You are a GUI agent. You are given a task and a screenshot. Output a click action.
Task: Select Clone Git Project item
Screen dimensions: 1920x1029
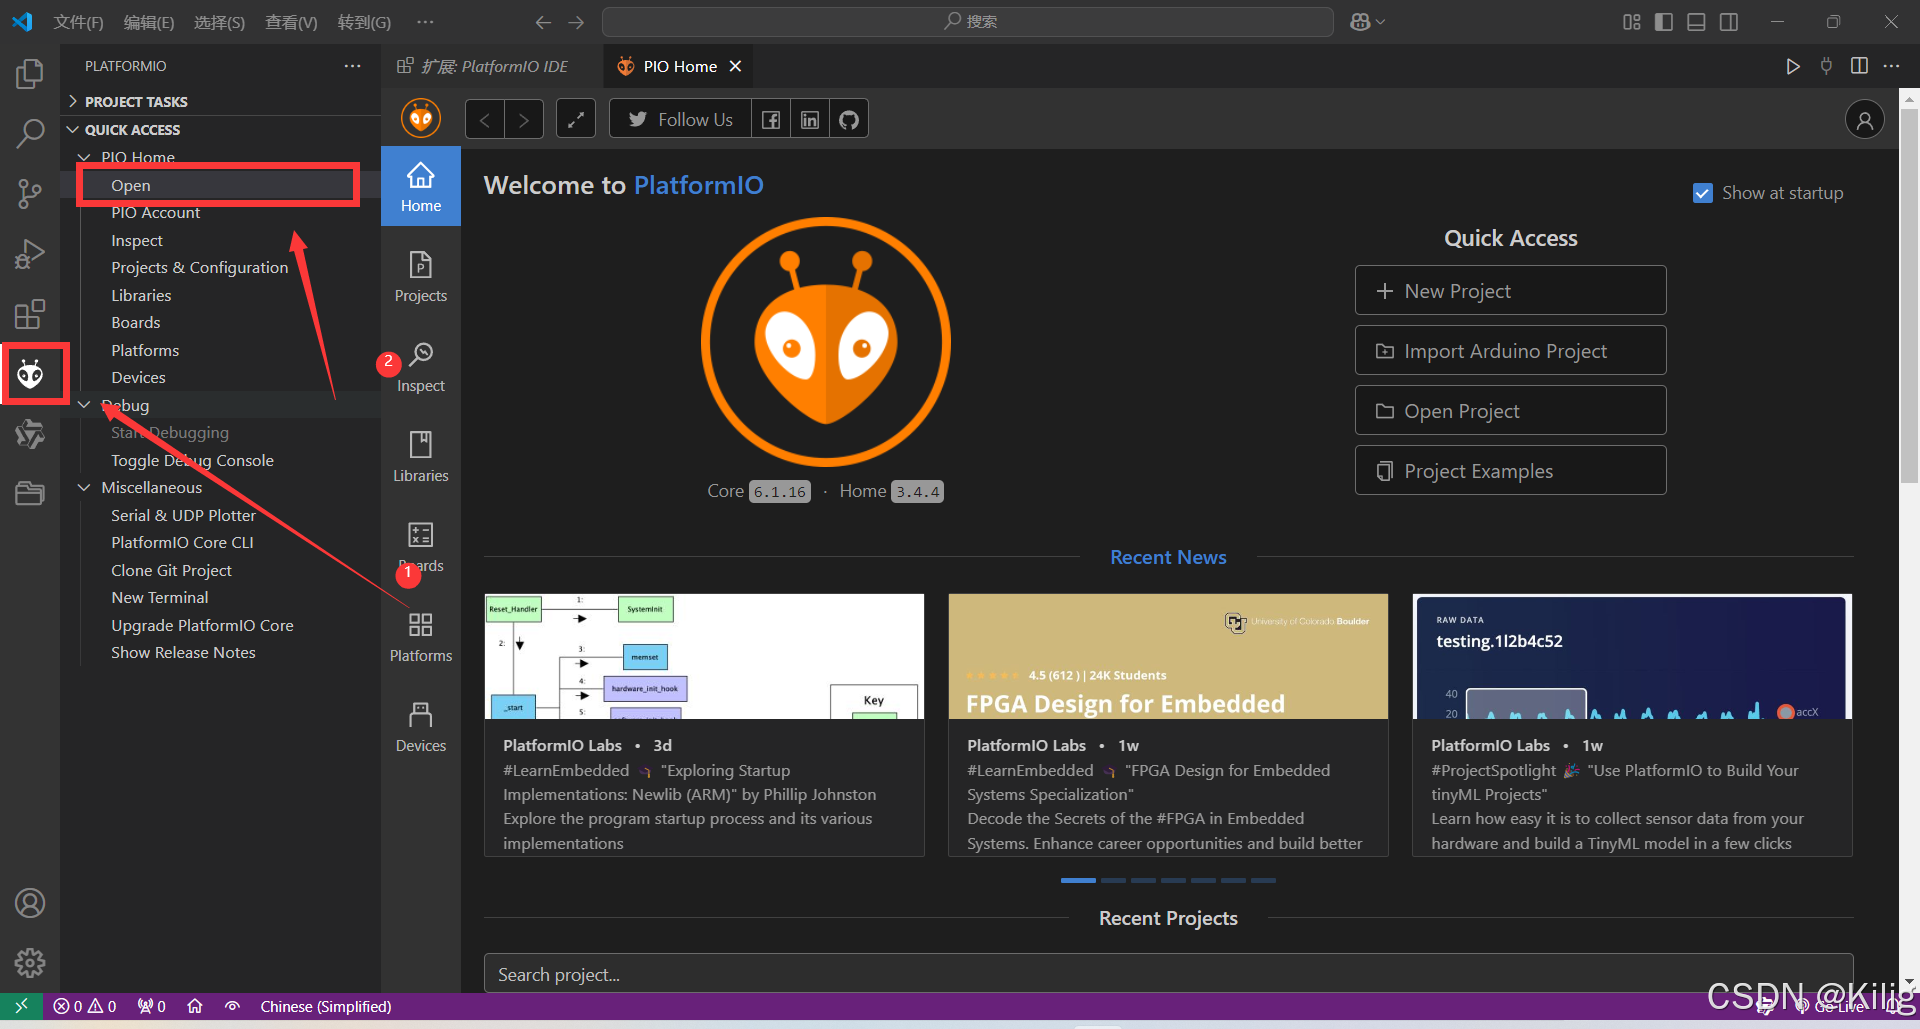[171, 570]
